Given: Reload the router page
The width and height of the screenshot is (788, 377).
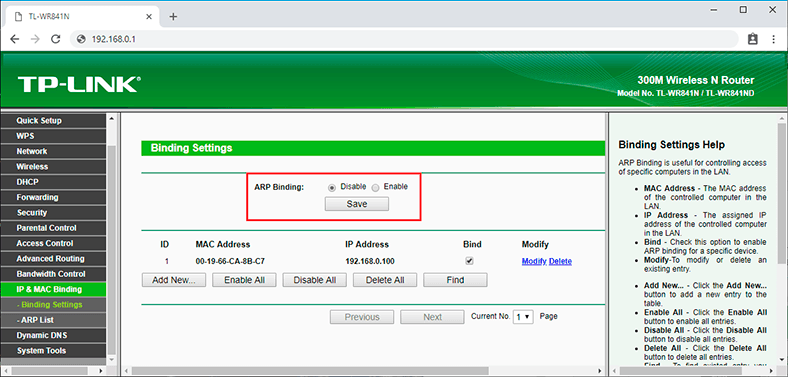Looking at the screenshot, I should click(56, 39).
